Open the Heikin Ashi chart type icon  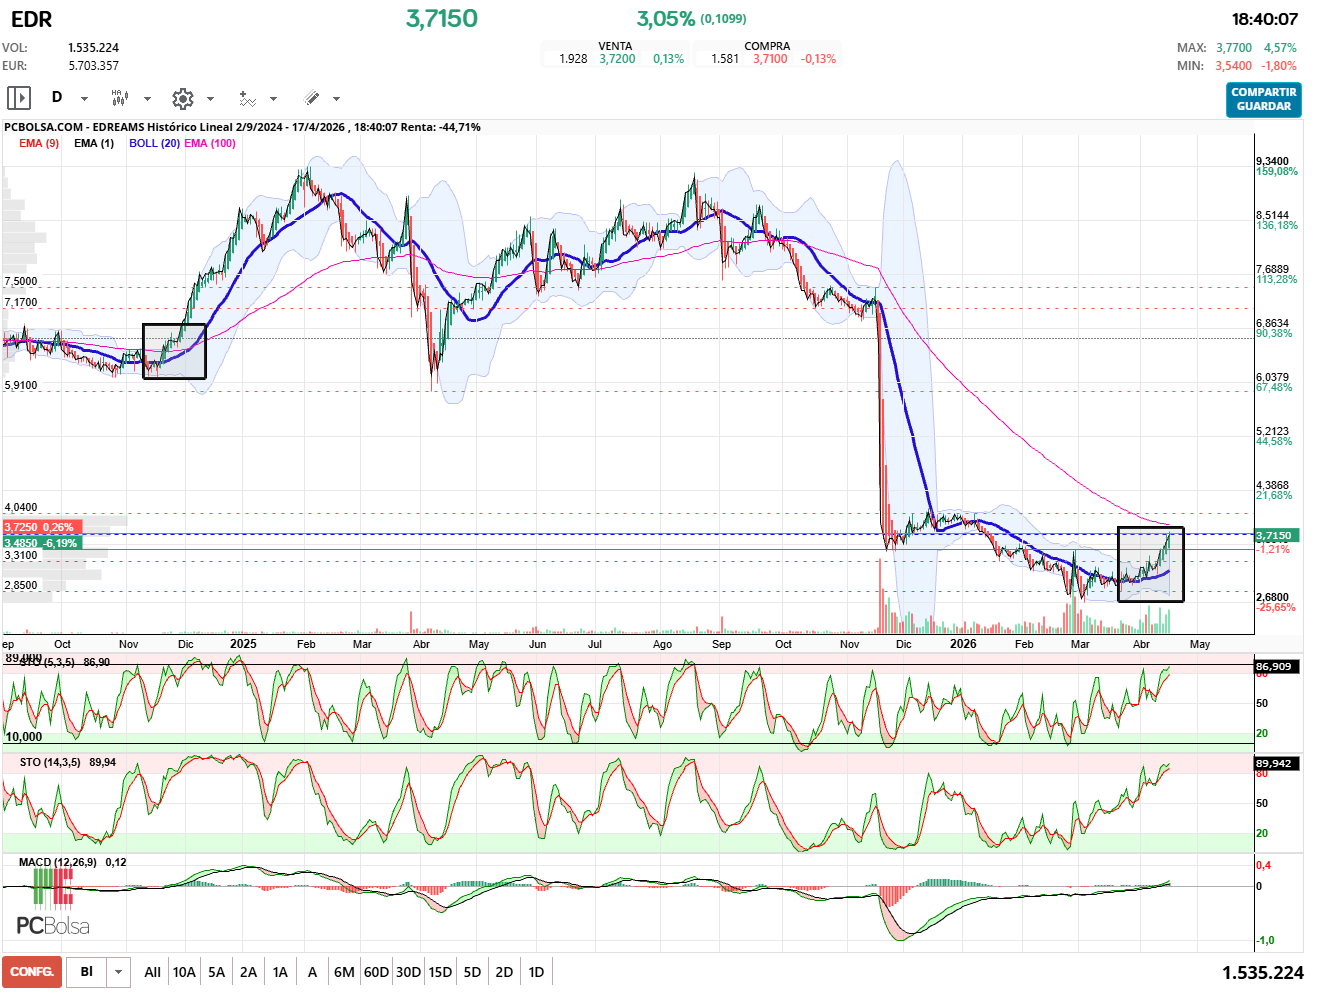click(x=120, y=98)
